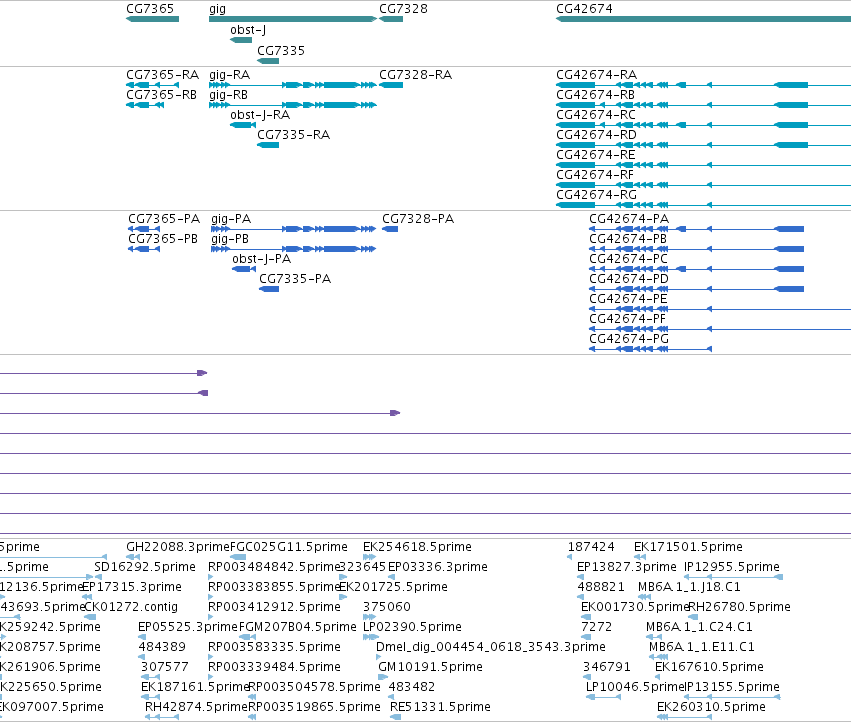Select EST IP13155.5prime

[x=733, y=697]
